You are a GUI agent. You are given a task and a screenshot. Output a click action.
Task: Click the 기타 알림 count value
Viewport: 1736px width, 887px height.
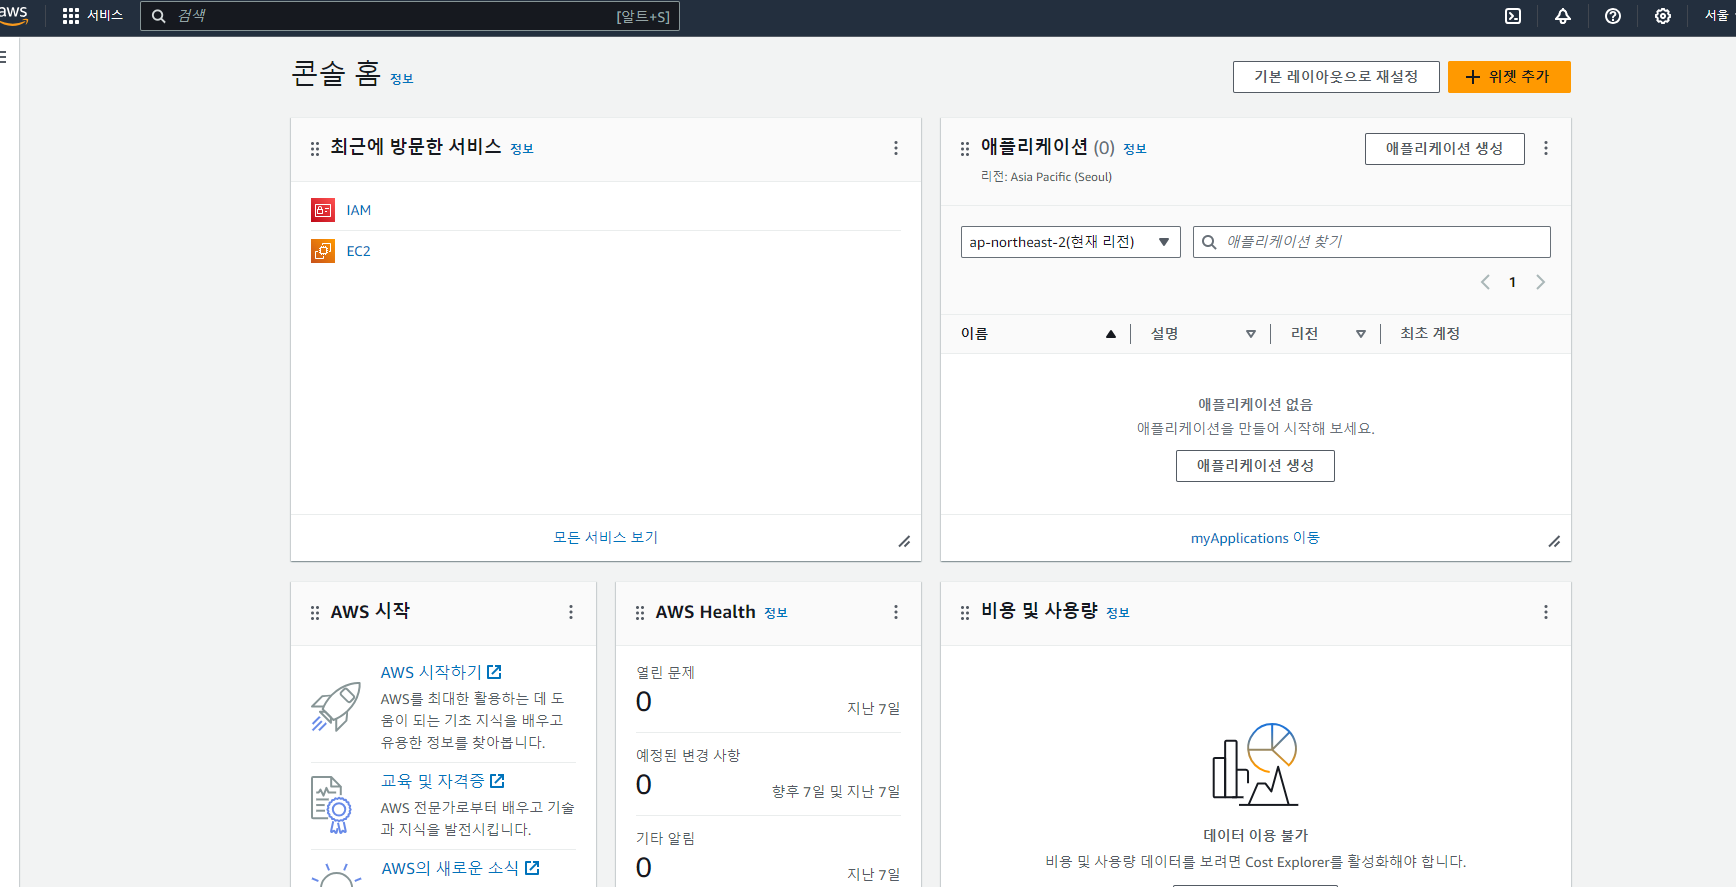pyautogui.click(x=644, y=868)
